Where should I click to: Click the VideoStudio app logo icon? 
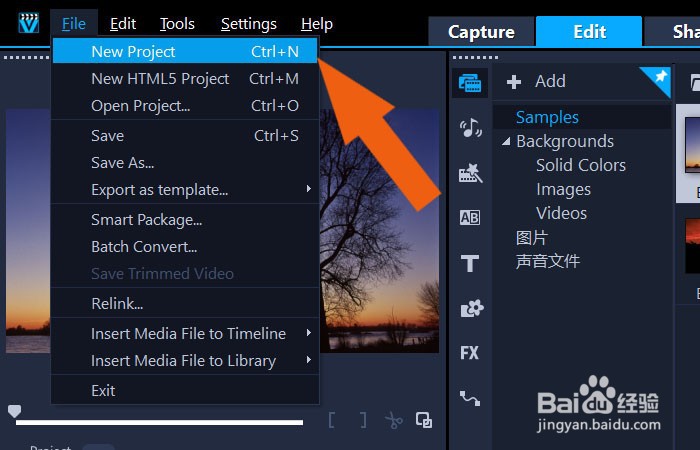[x=29, y=23]
